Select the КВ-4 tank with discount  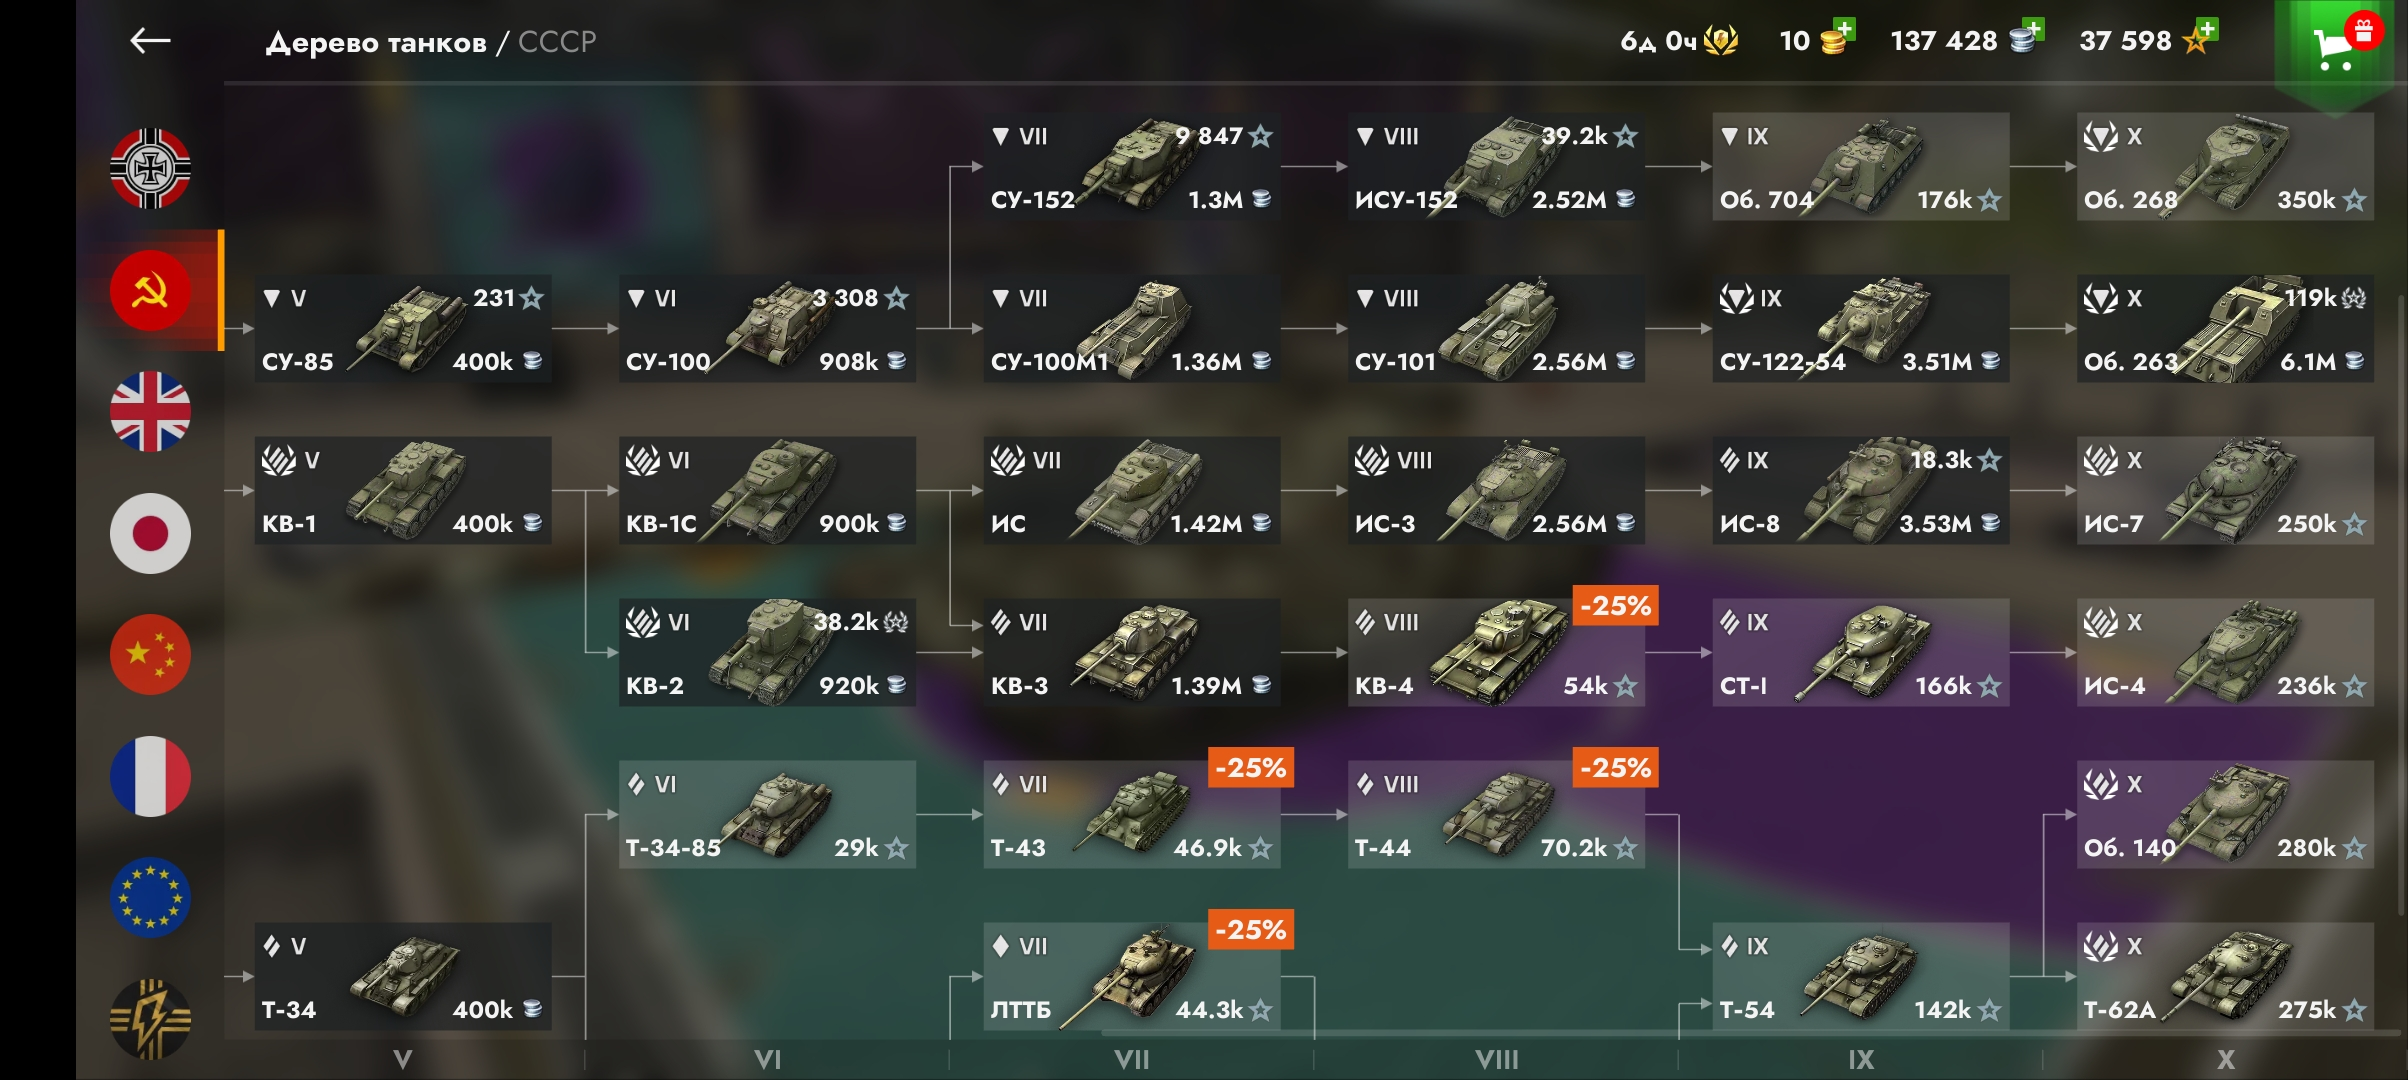(1496, 652)
